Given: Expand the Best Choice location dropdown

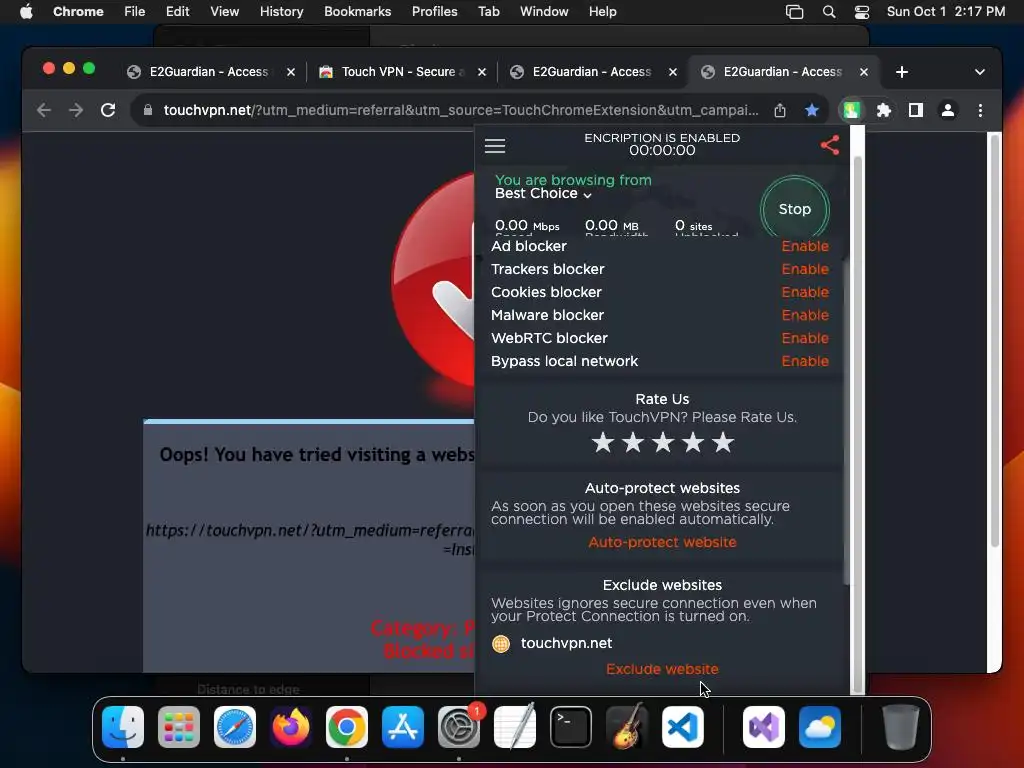Looking at the screenshot, I should click(x=543, y=193).
